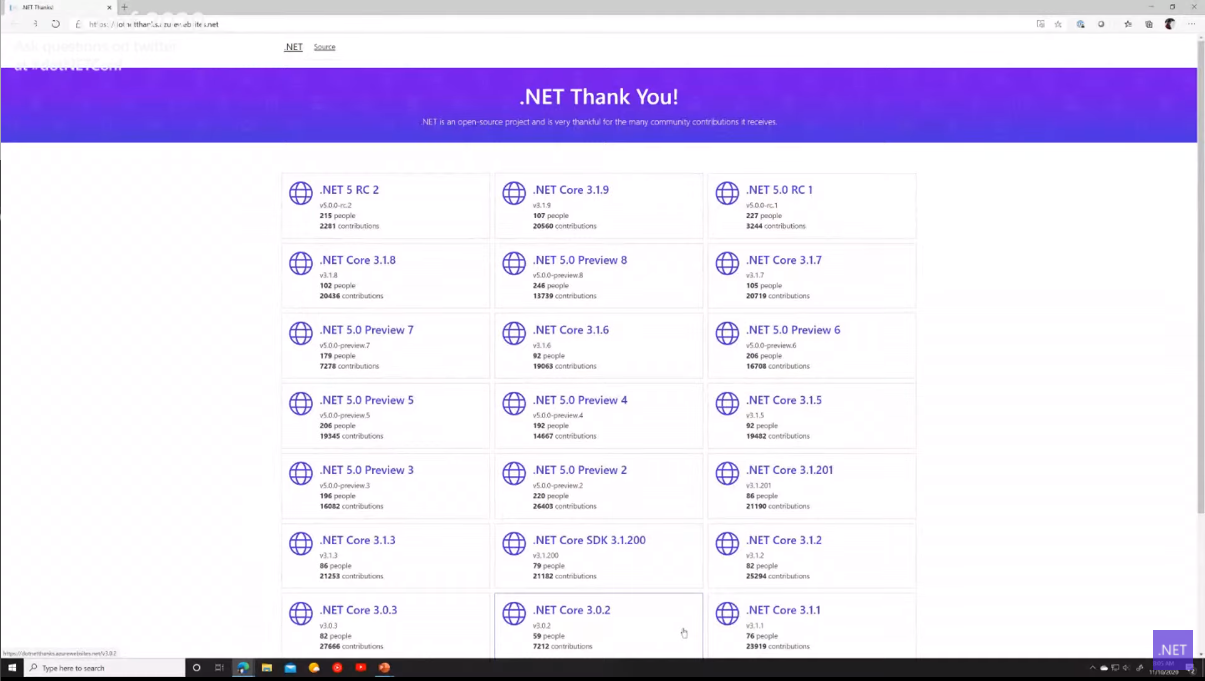Viewport: 1205px width, 681px height.
Task: Open Task View on the taskbar
Action: (x=219, y=668)
